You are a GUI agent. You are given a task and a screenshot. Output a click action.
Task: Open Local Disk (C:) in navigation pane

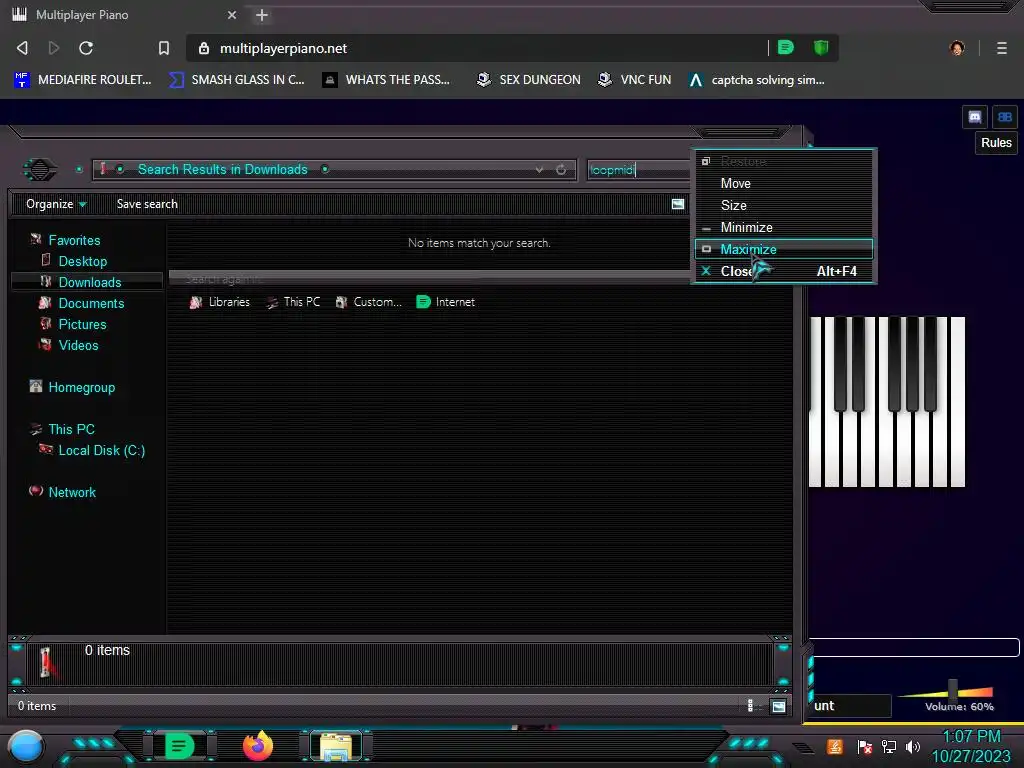(x=101, y=450)
